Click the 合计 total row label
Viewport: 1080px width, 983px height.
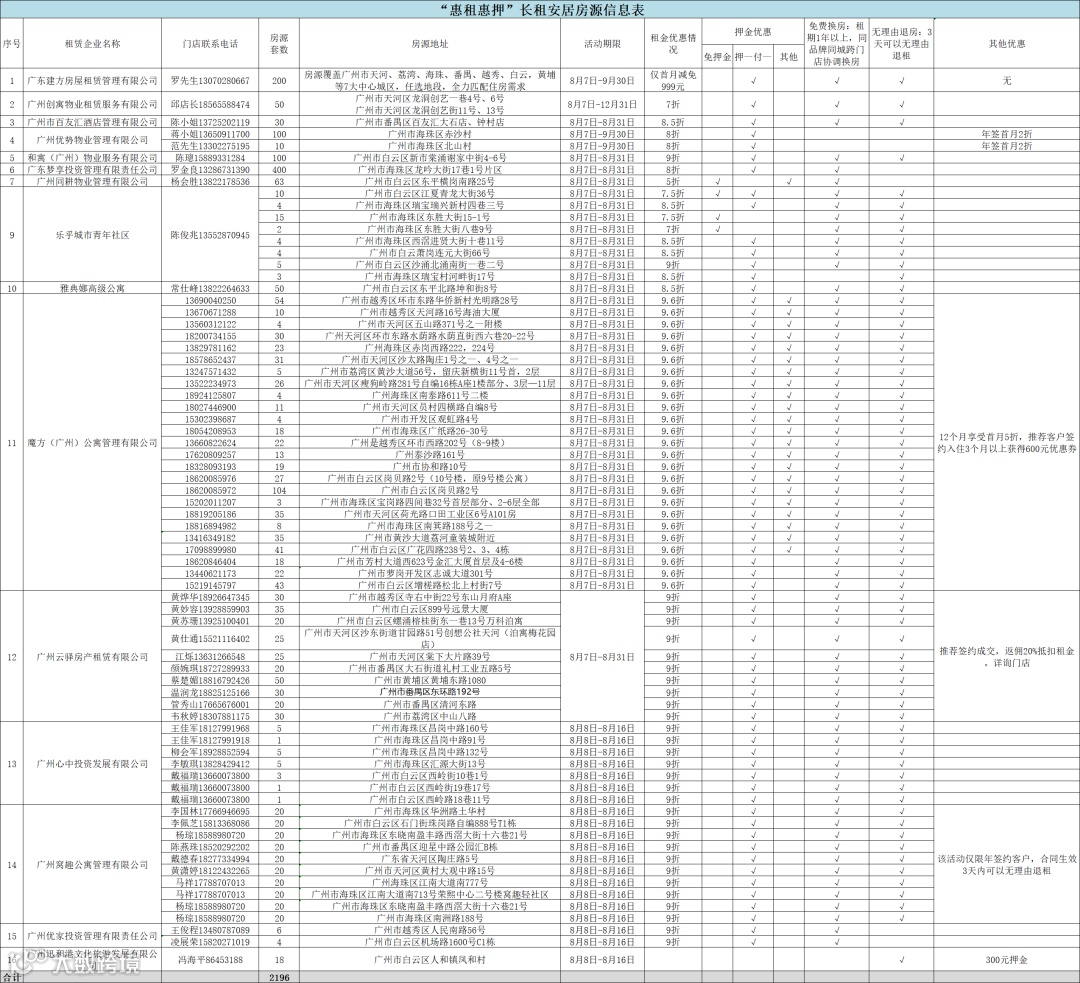(x=12, y=977)
